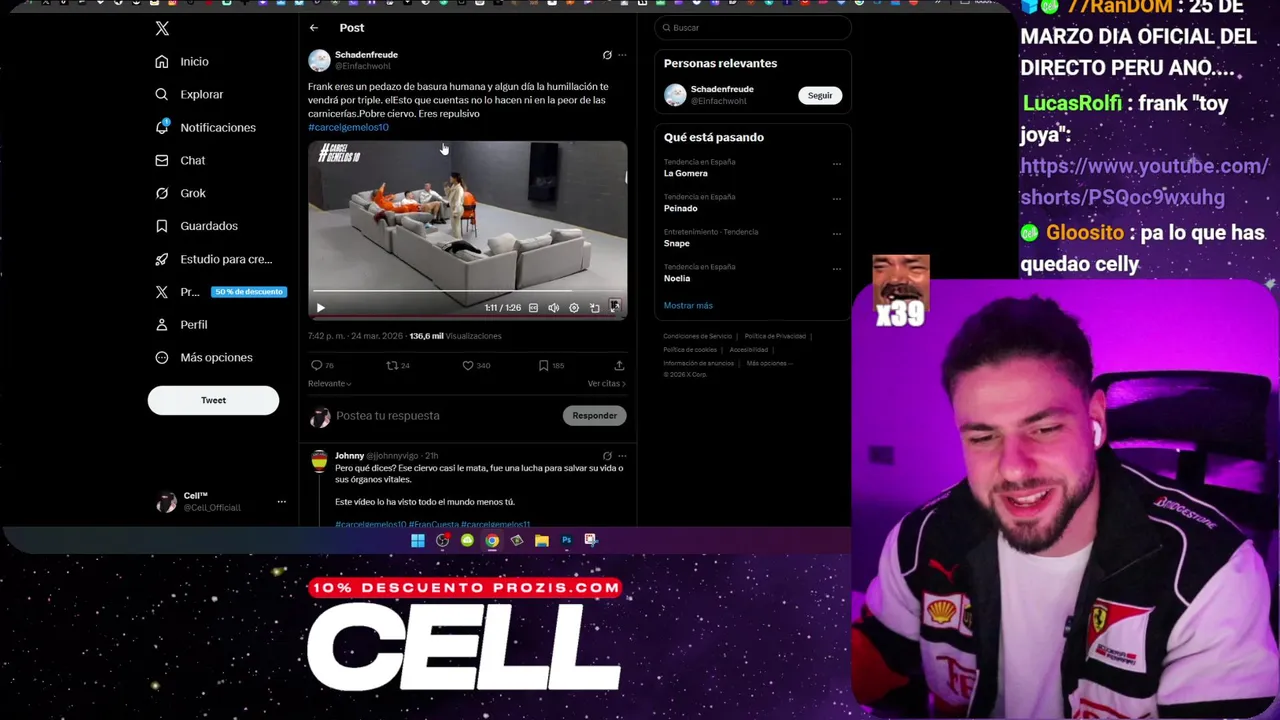Open Noelia trend
This screenshot has height=720, width=1280.
tap(677, 278)
